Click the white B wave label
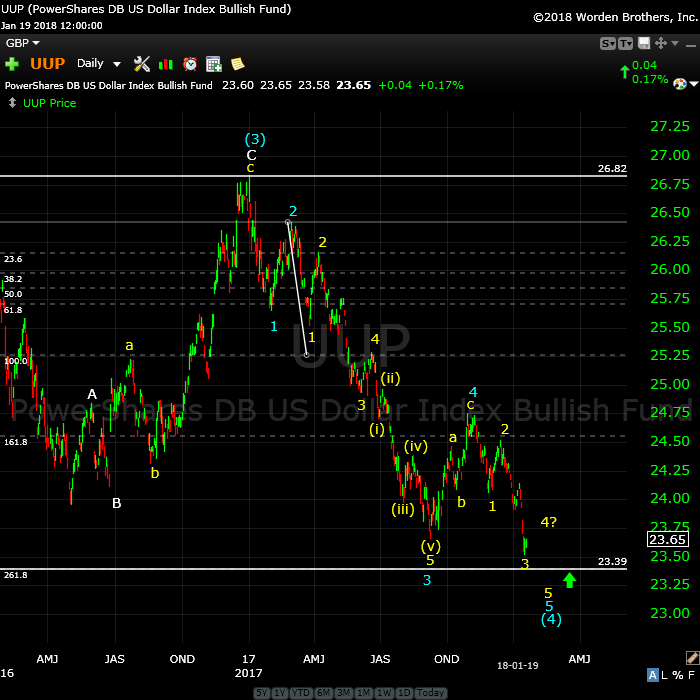Viewport: 700px width, 700px height. coord(117,503)
